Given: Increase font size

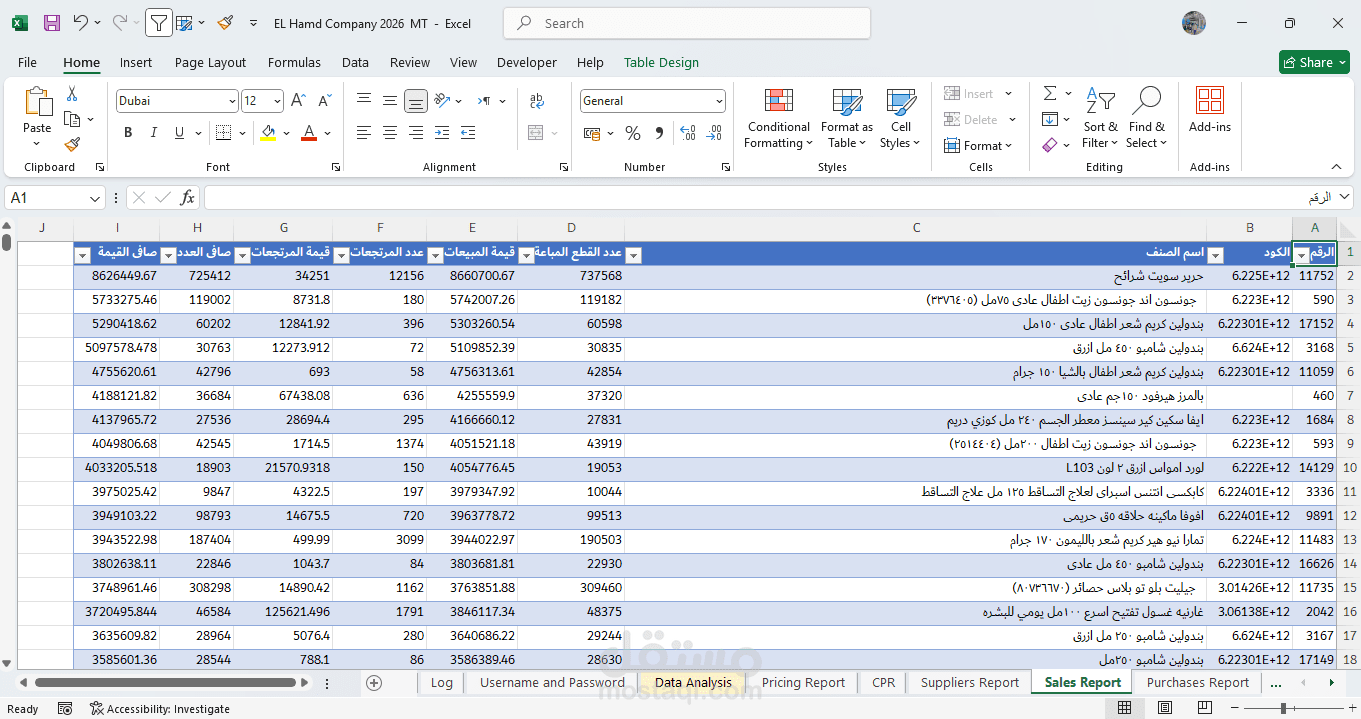Looking at the screenshot, I should (x=298, y=101).
